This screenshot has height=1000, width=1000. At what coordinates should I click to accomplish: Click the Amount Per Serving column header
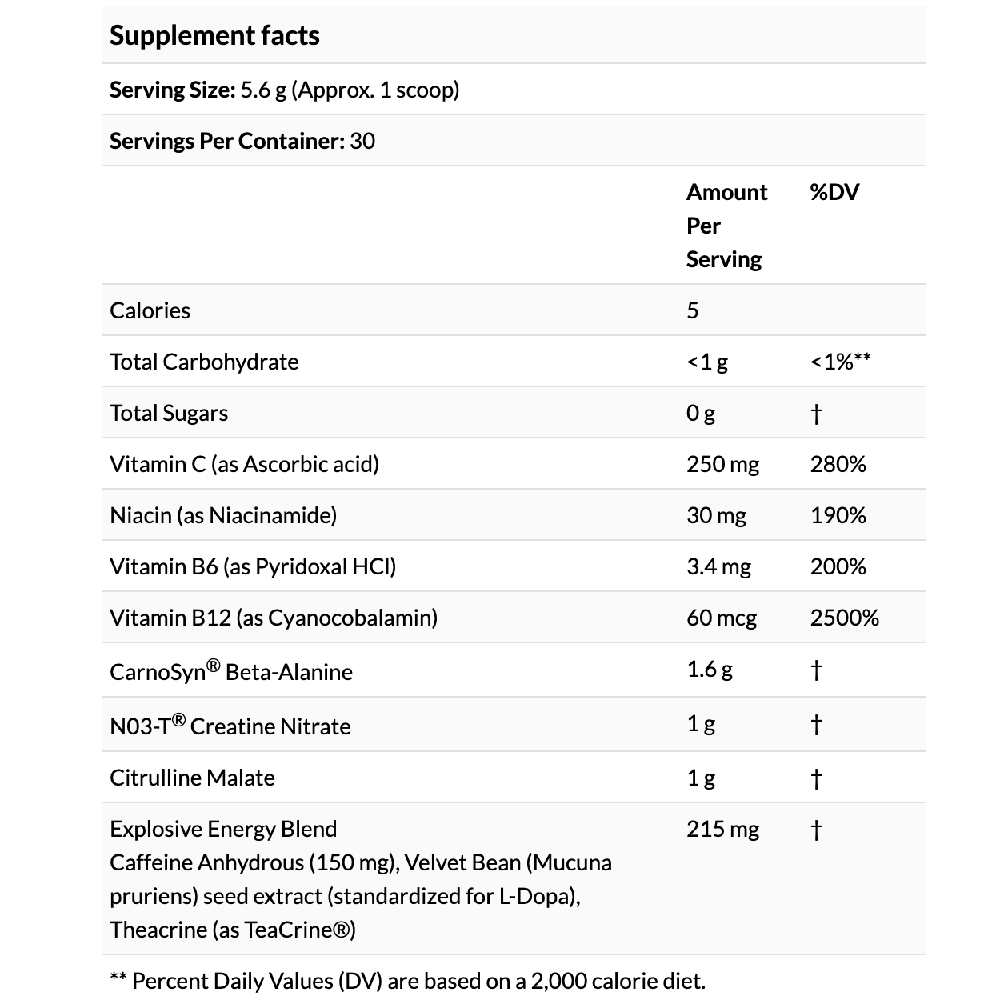pyautogui.click(x=726, y=225)
